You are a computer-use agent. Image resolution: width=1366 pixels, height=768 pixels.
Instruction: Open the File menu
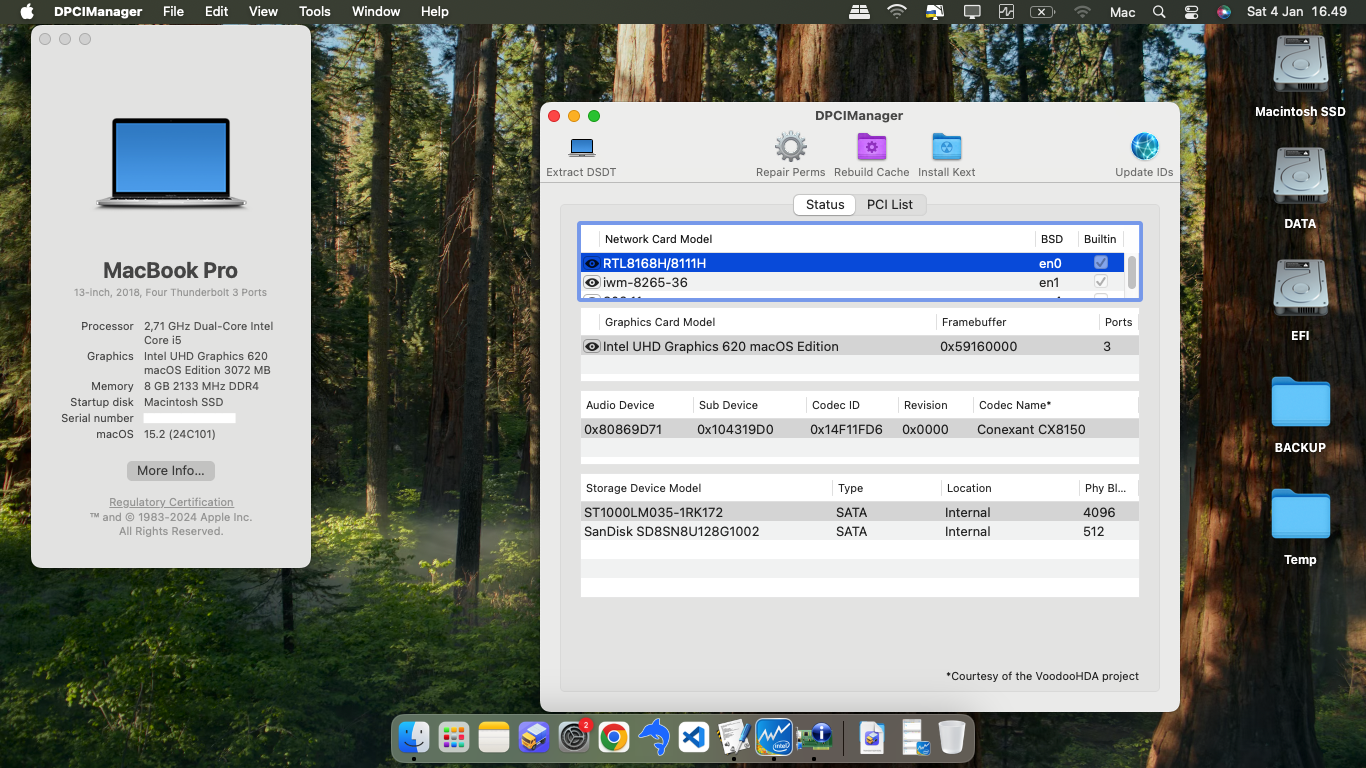(173, 12)
